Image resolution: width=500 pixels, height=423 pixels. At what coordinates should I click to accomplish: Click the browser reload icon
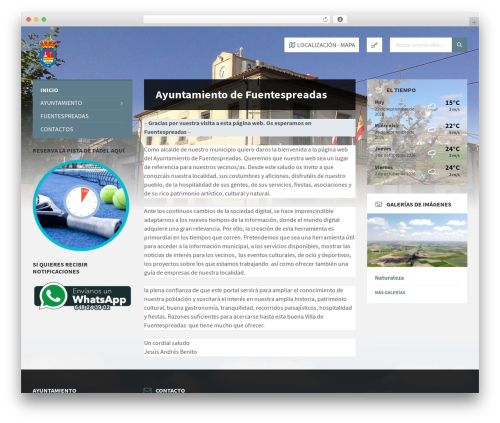pos(325,19)
